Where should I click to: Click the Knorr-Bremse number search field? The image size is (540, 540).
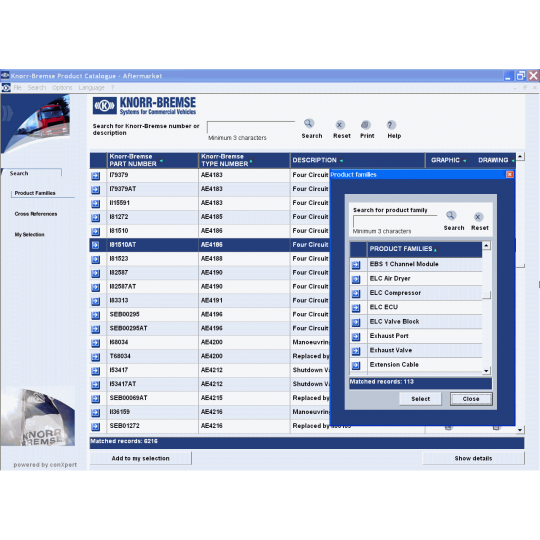pos(251,127)
